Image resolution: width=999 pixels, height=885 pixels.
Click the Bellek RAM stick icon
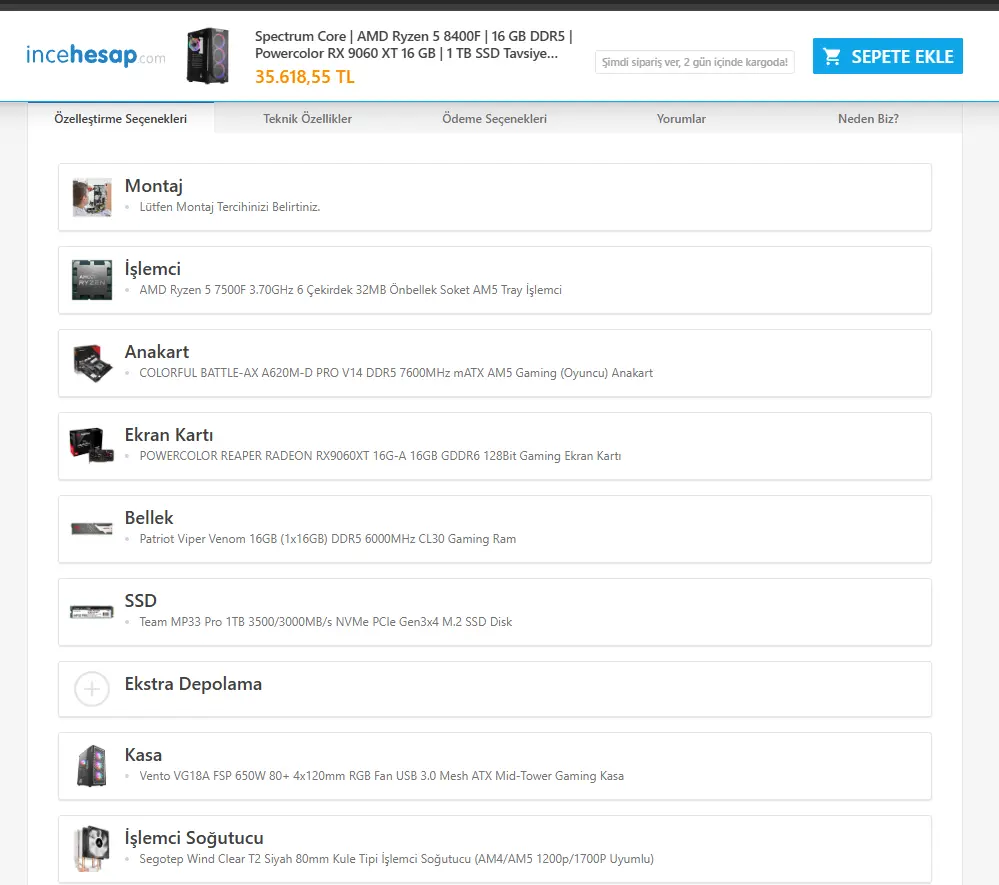pyautogui.click(x=92, y=529)
